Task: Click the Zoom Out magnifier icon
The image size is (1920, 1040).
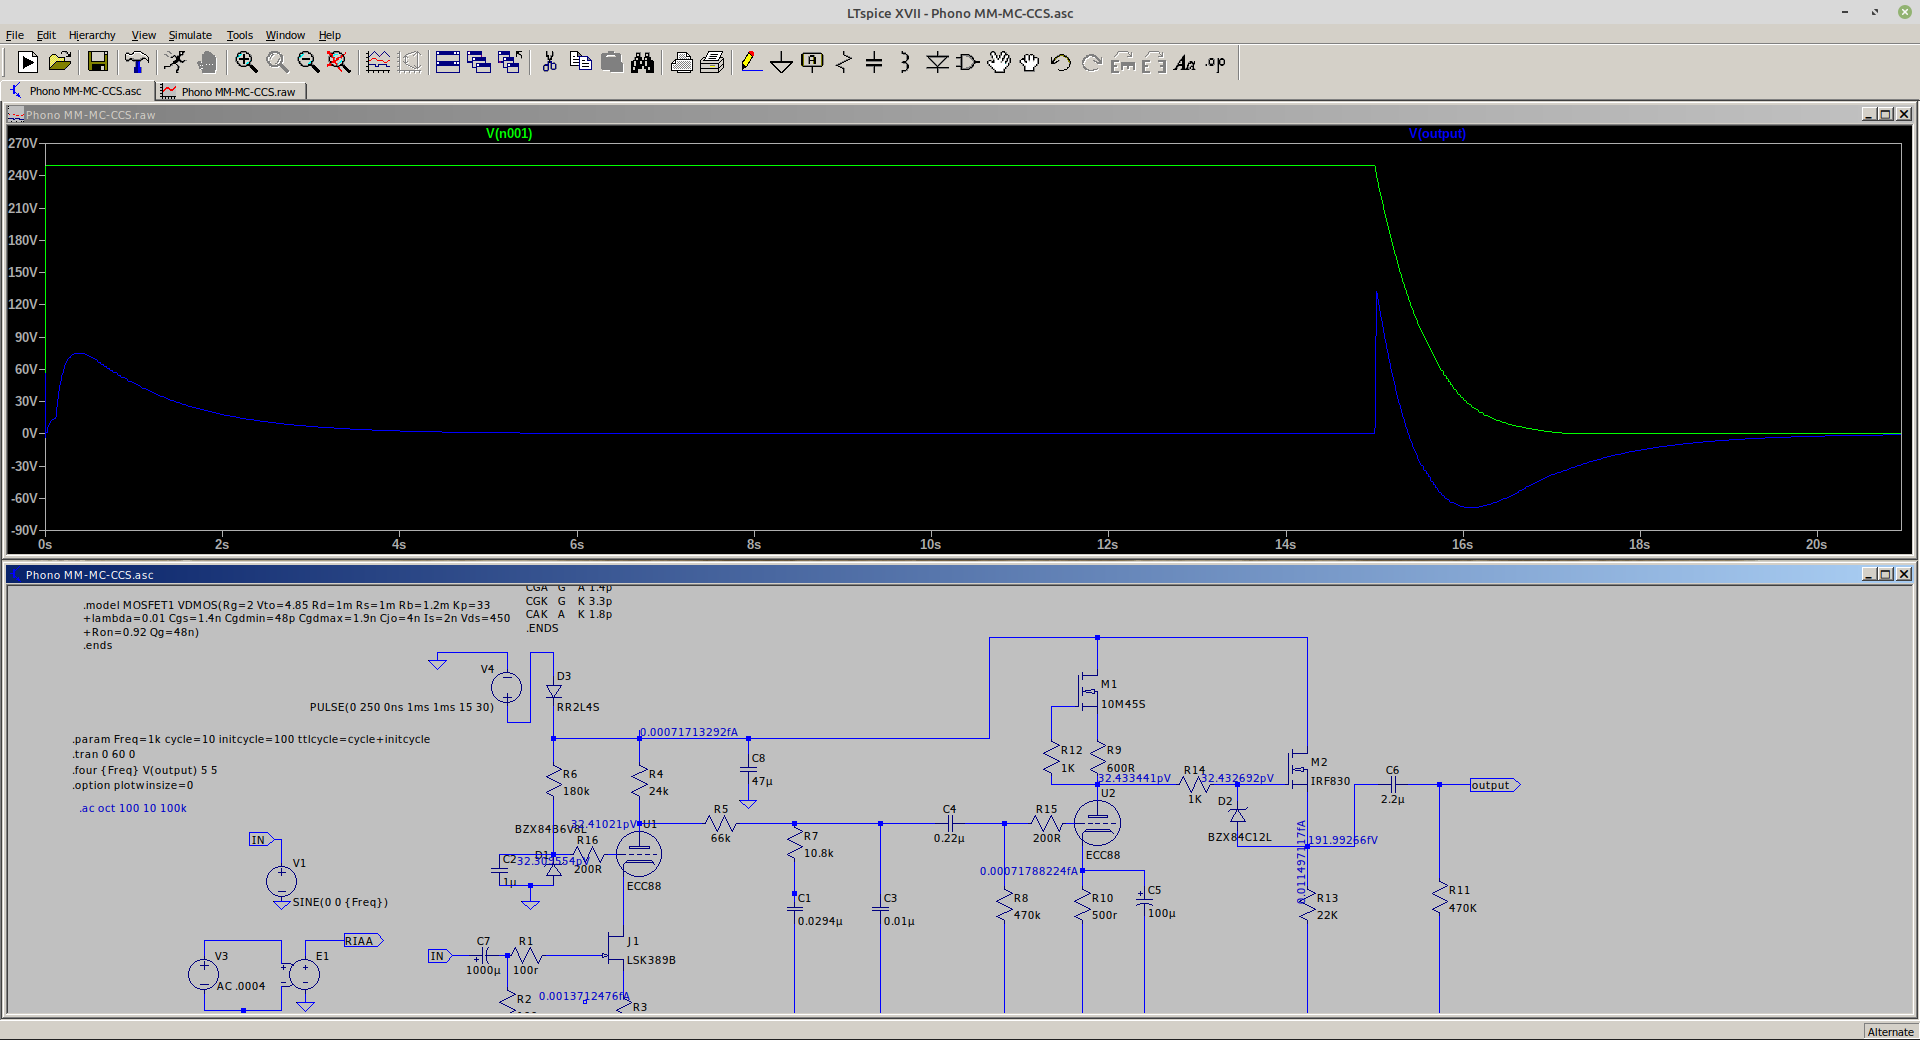Action: click(308, 62)
